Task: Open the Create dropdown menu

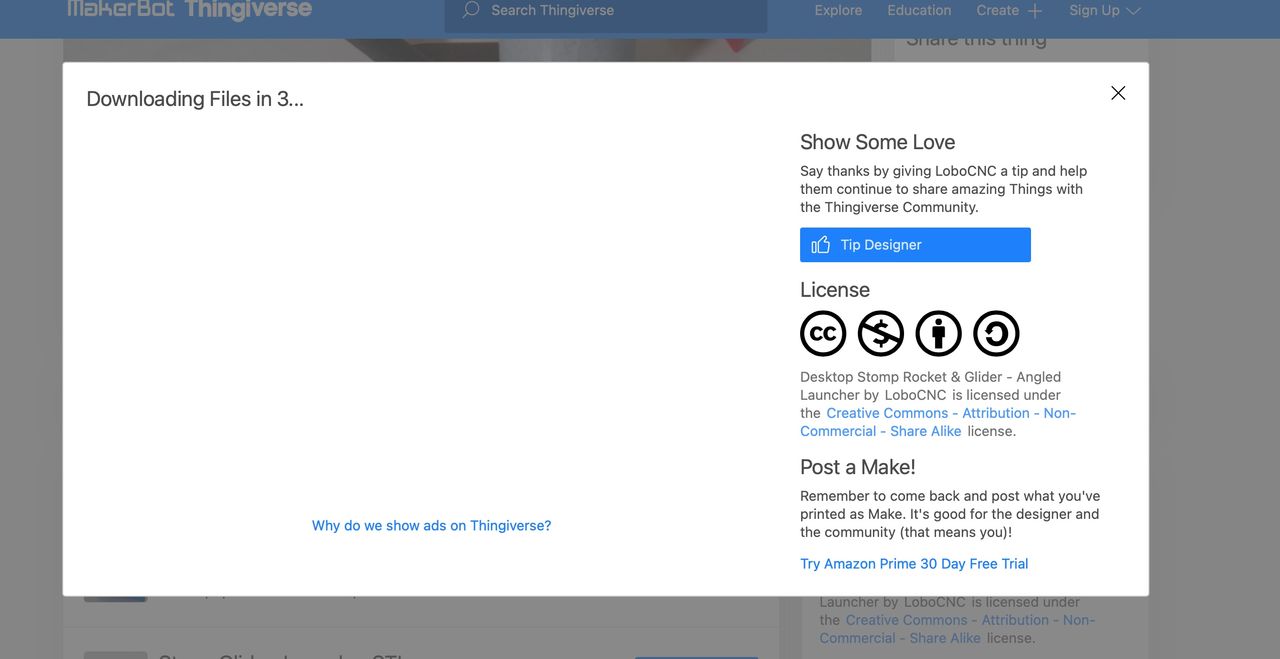Action: 998,10
